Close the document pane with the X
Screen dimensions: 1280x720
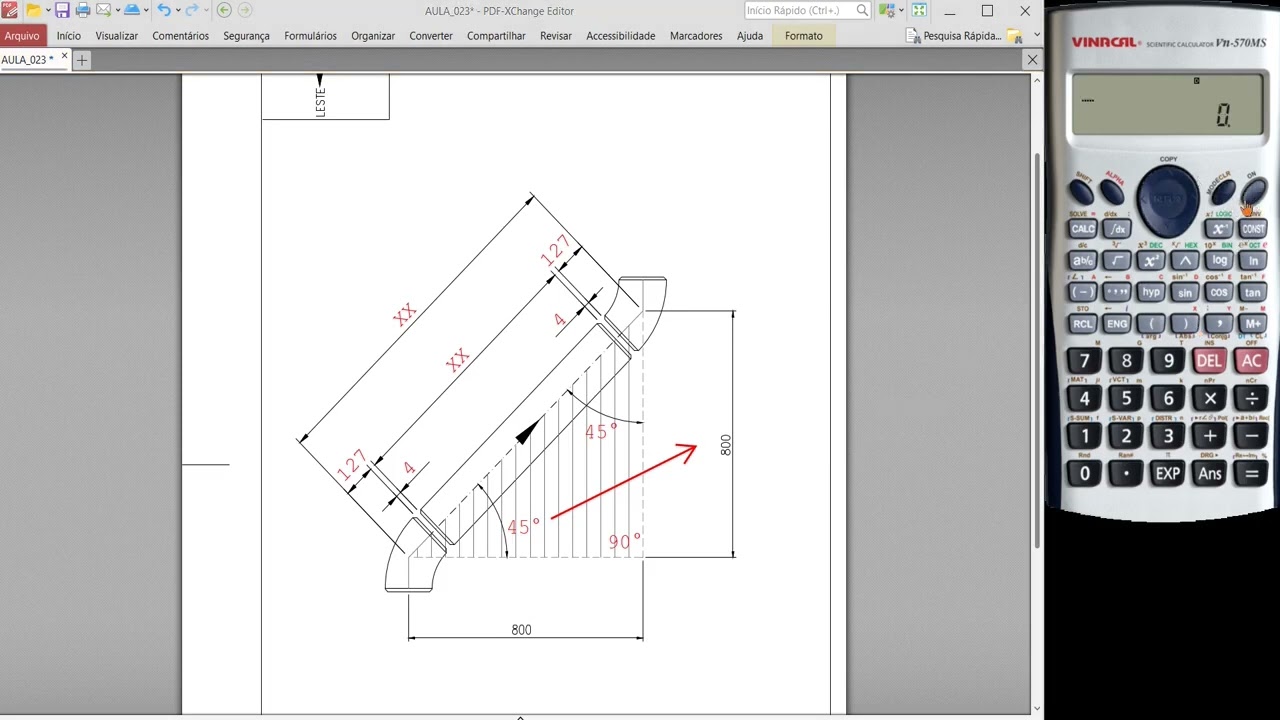(x=1033, y=60)
